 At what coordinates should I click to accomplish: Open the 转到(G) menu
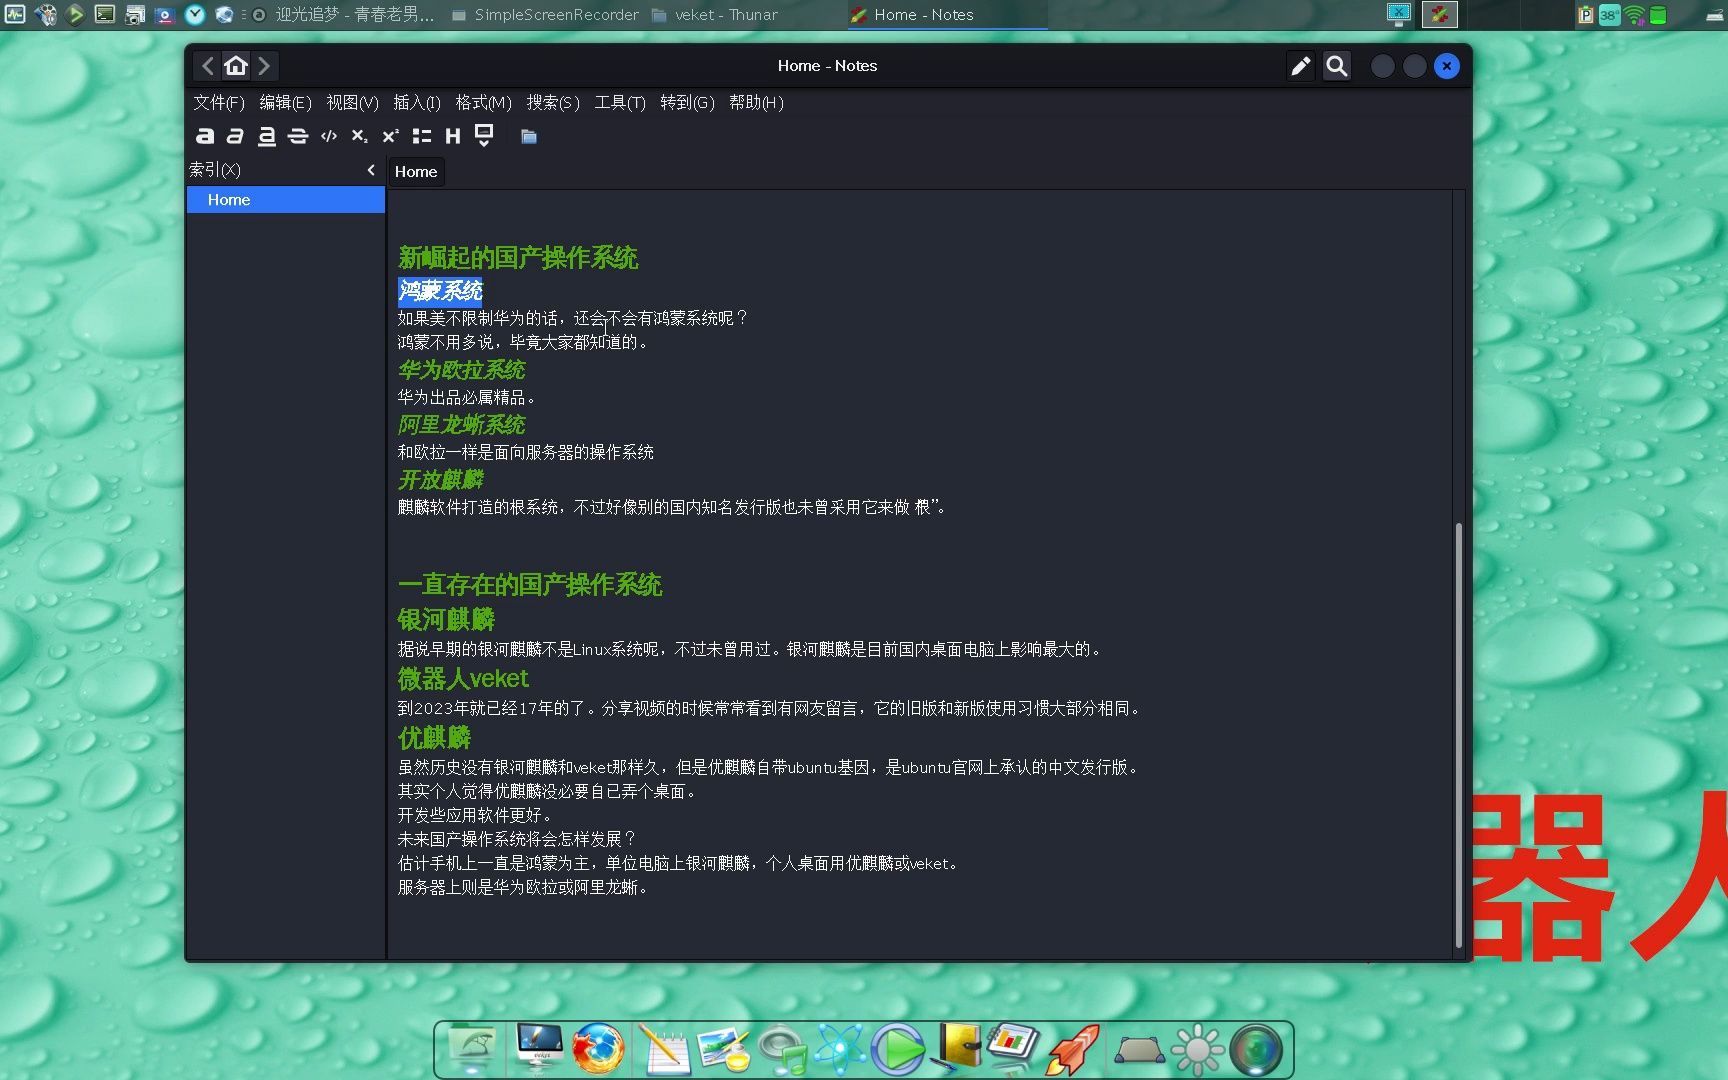click(687, 102)
